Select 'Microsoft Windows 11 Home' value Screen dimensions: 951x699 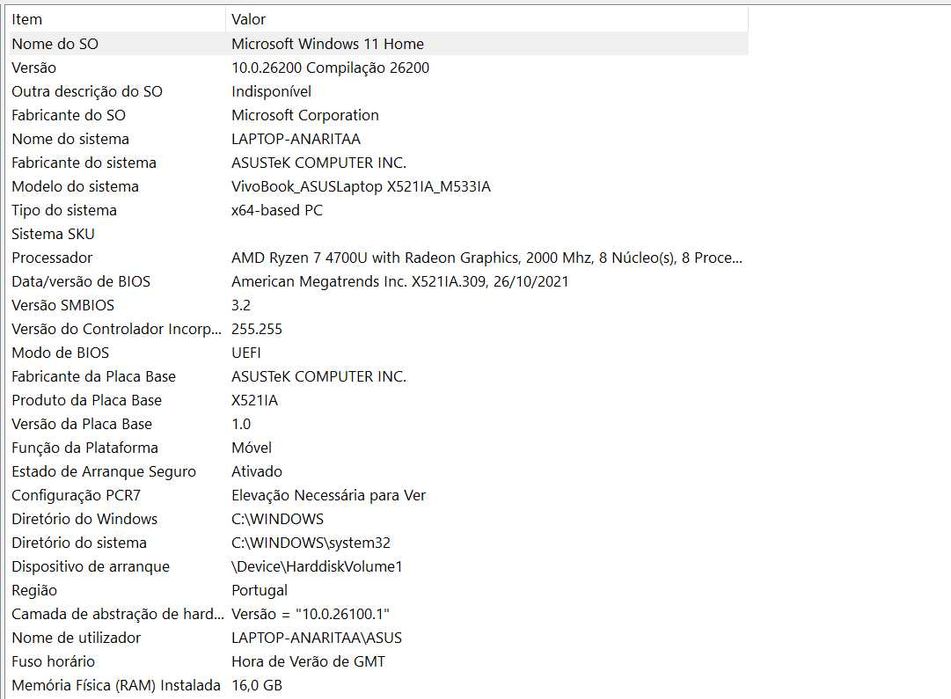pyautogui.click(x=328, y=44)
